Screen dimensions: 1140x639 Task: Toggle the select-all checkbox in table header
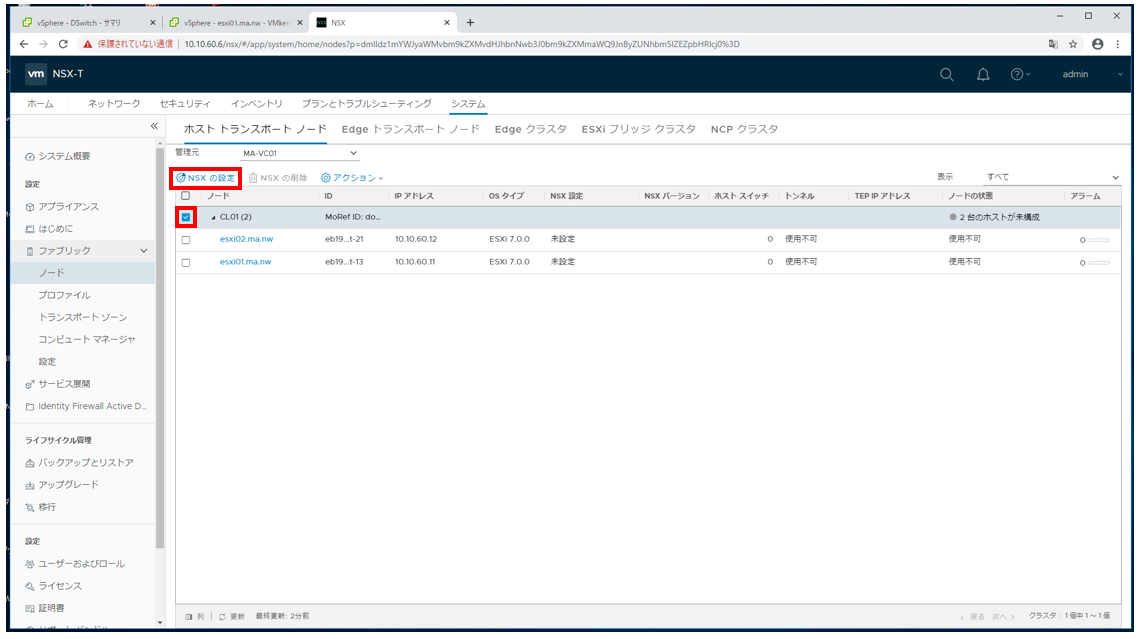click(185, 196)
